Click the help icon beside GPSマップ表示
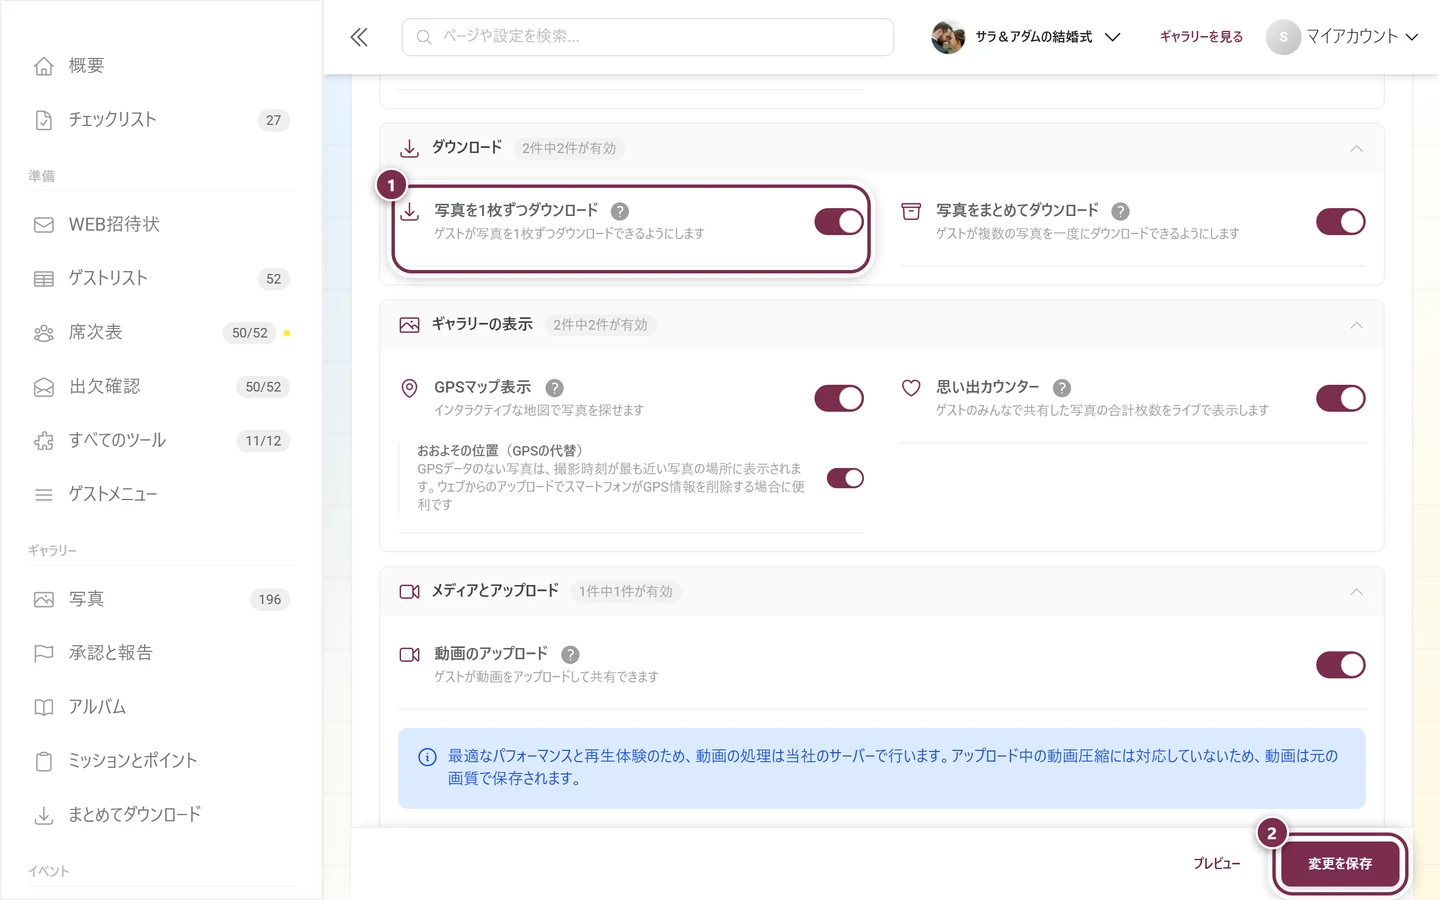 (555, 388)
